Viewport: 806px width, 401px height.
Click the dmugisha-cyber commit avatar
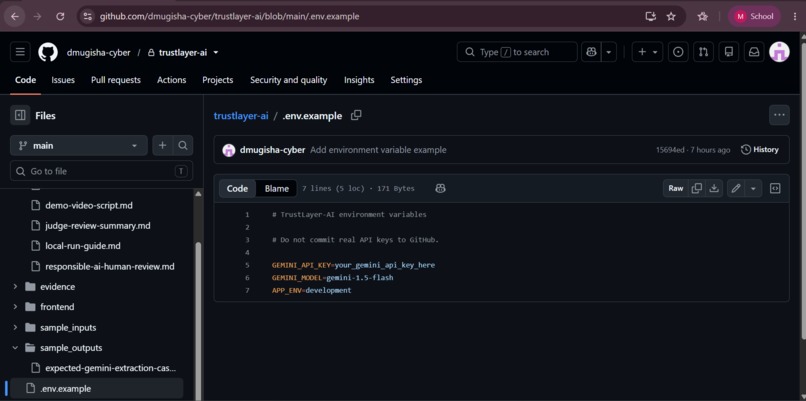229,150
